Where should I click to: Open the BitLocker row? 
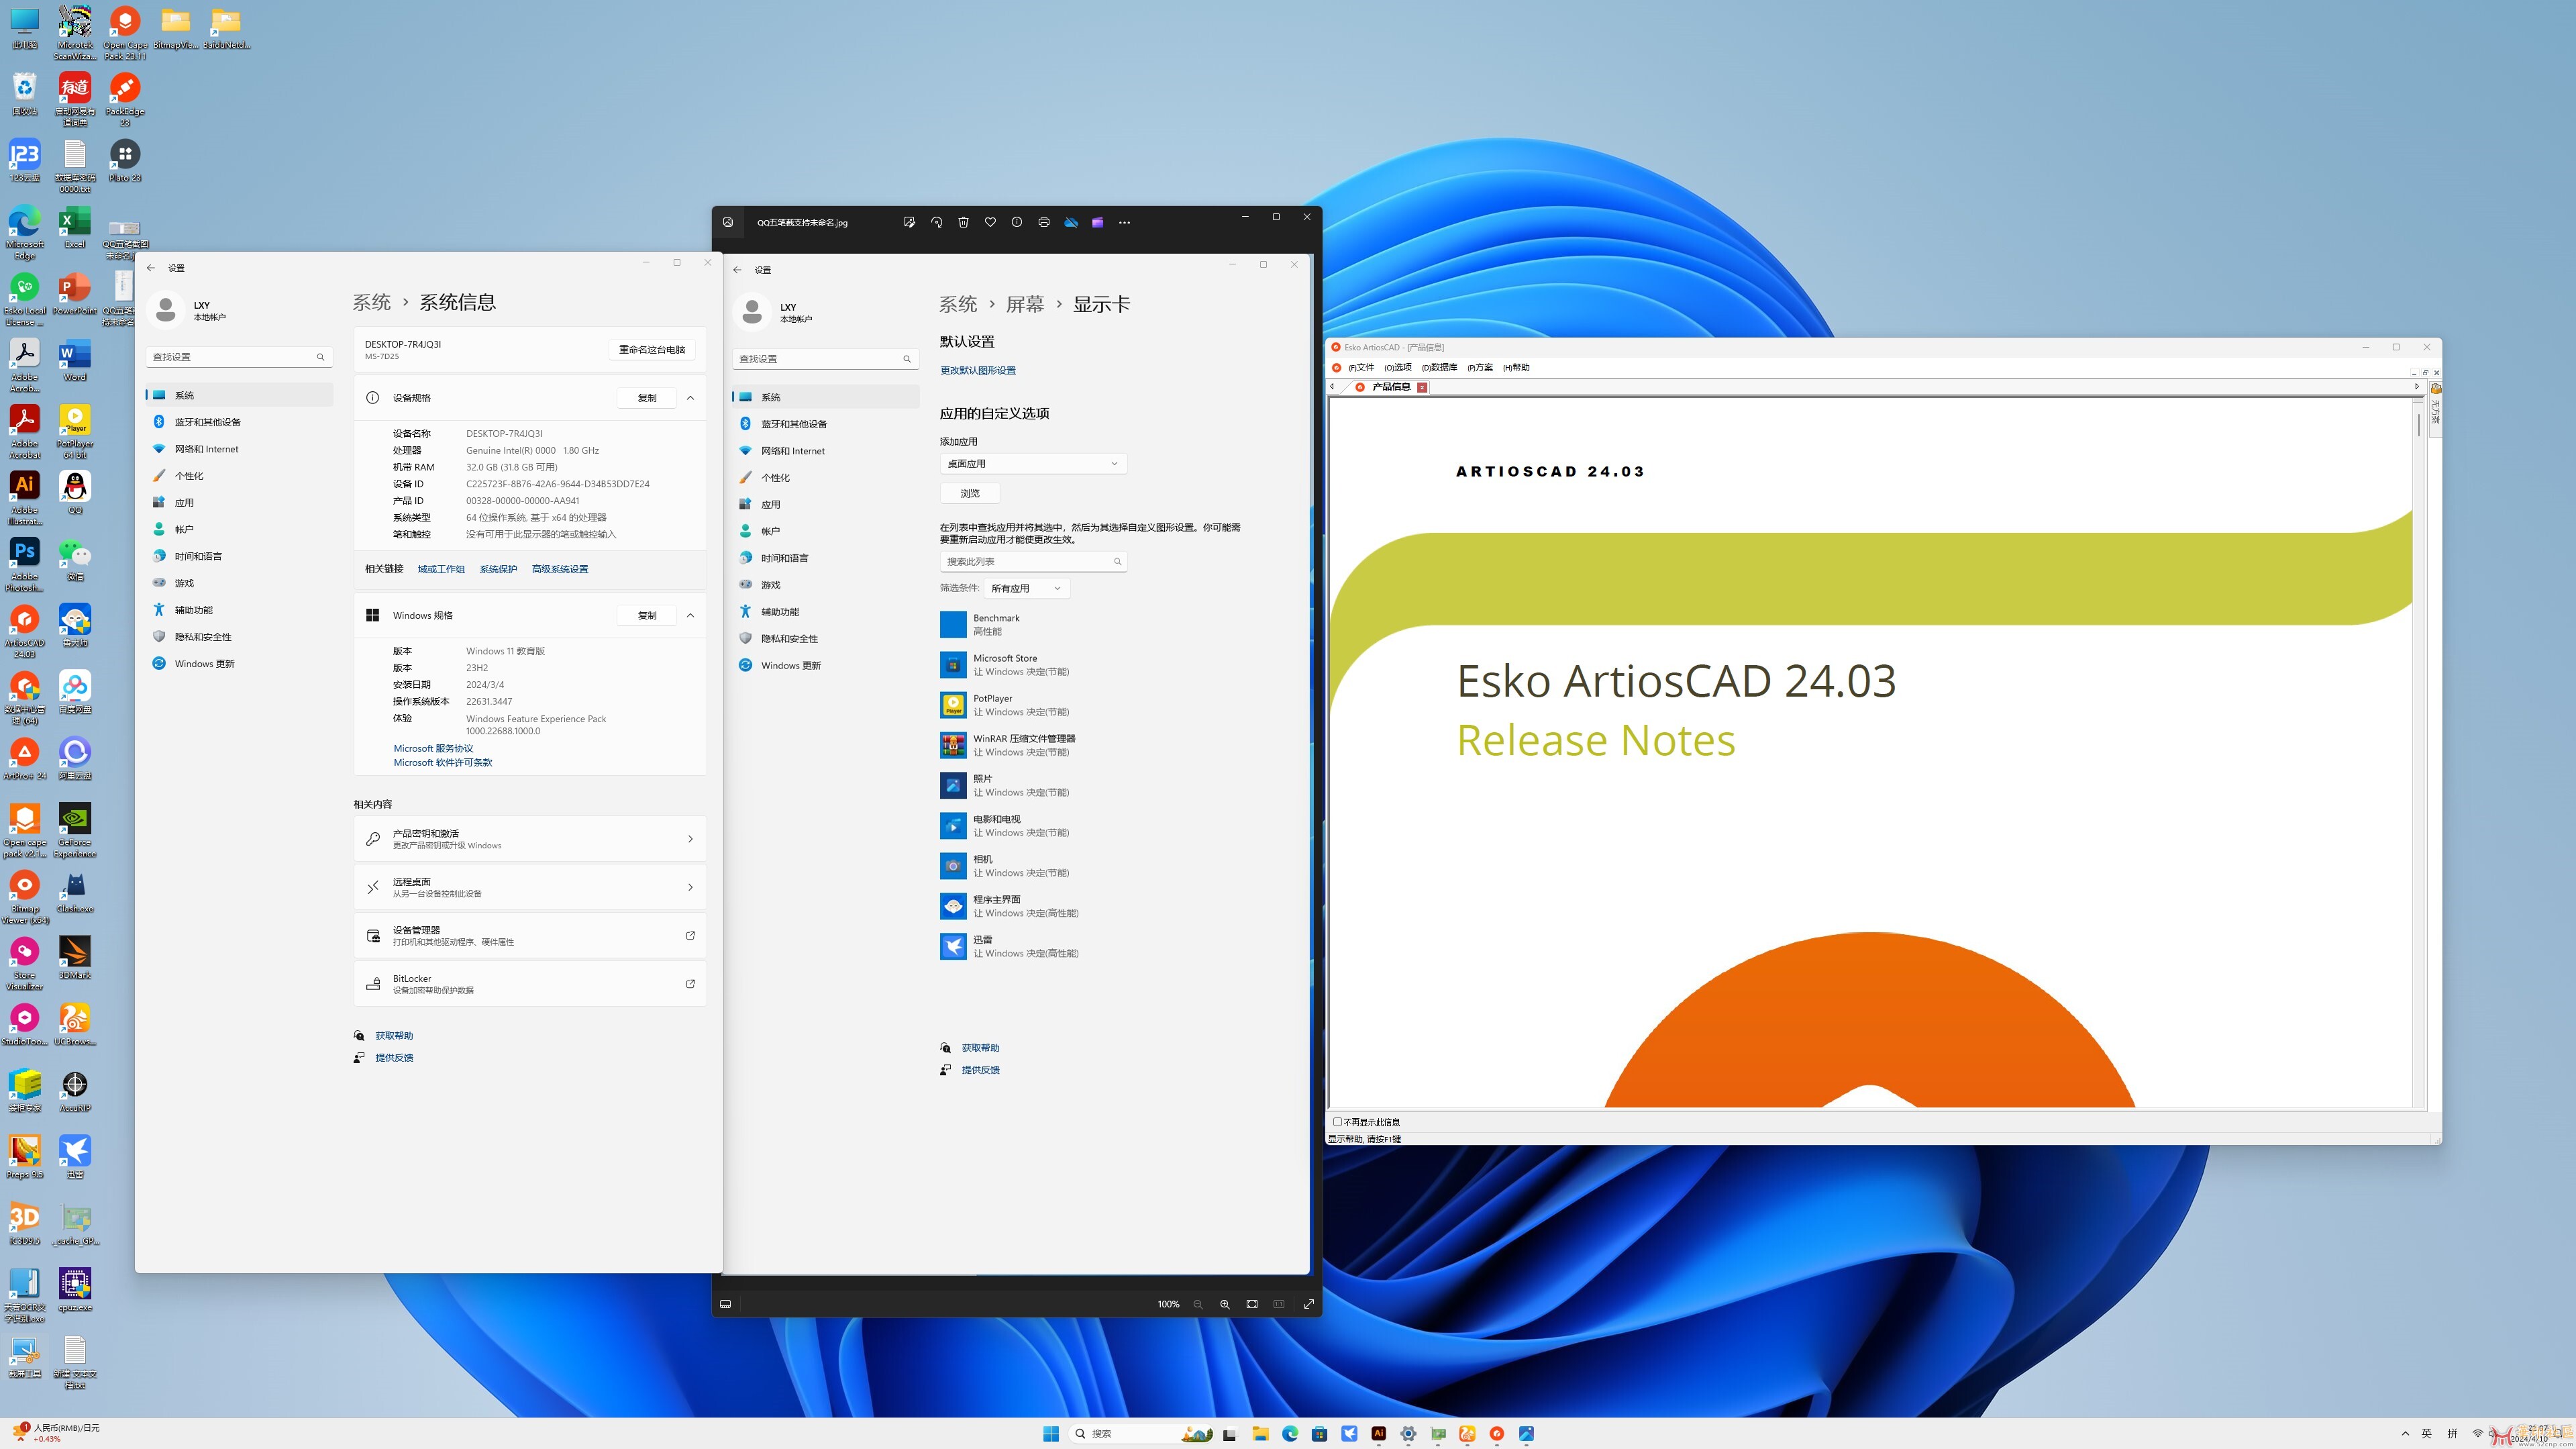coord(530,984)
